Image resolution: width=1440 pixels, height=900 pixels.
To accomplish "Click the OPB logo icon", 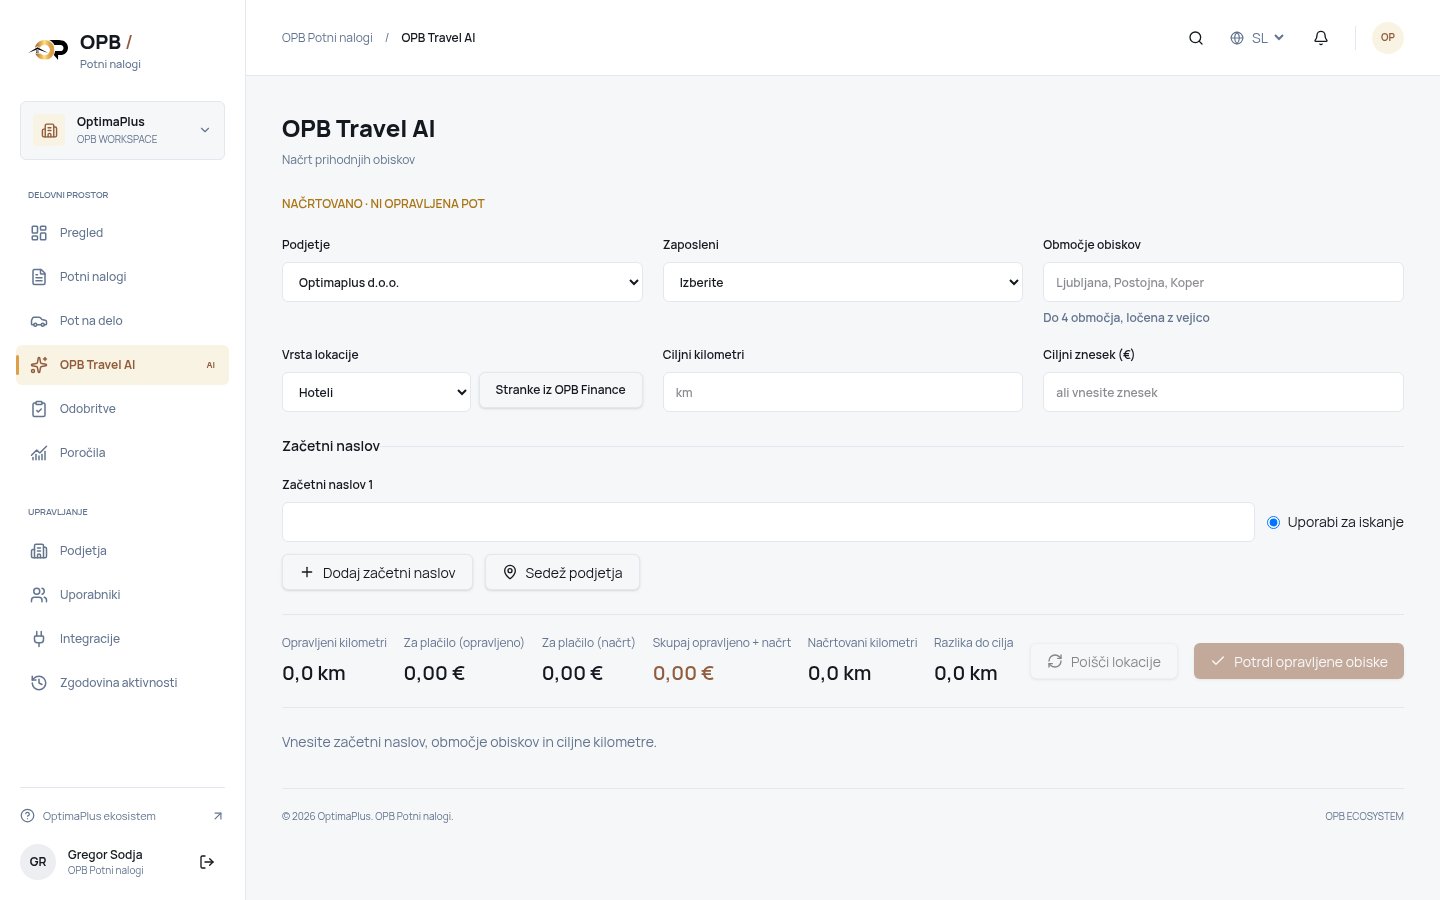I will click(x=48, y=49).
